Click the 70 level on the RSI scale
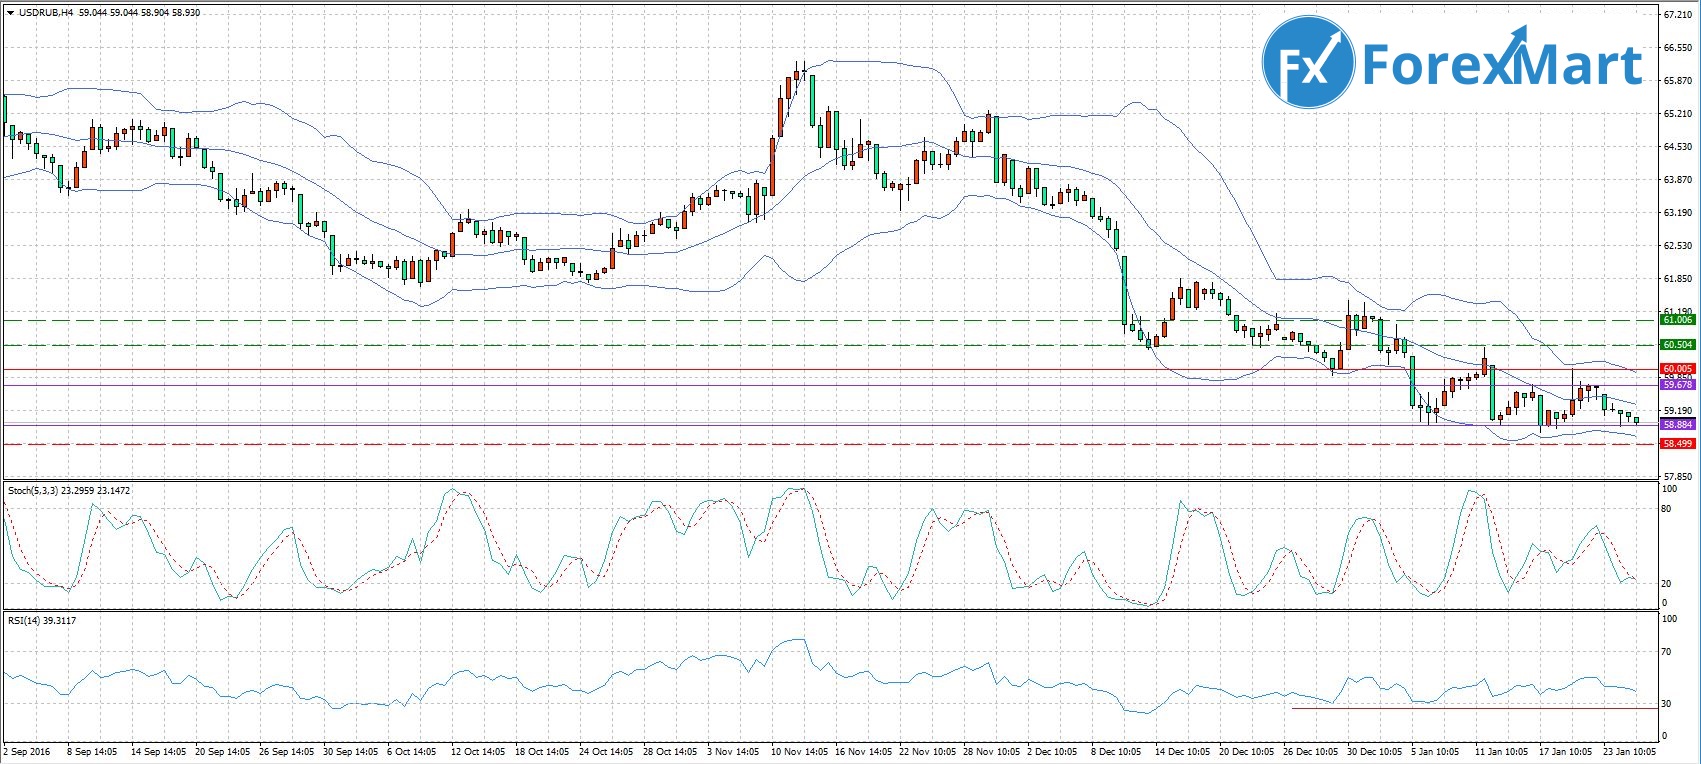Viewport: 1701px width, 764px height. pos(1667,652)
